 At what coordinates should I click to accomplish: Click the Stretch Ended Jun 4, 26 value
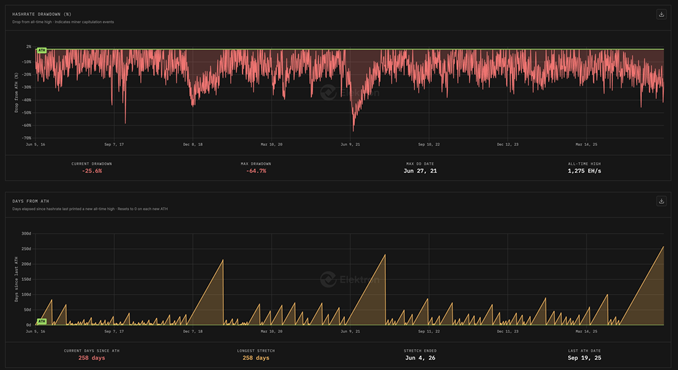coord(420,358)
